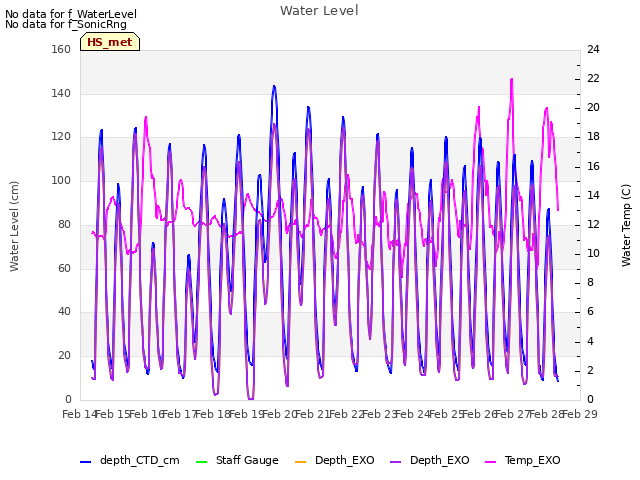640x480 pixels.
Task: Click the 100 left axis tick label
Action: point(61,180)
